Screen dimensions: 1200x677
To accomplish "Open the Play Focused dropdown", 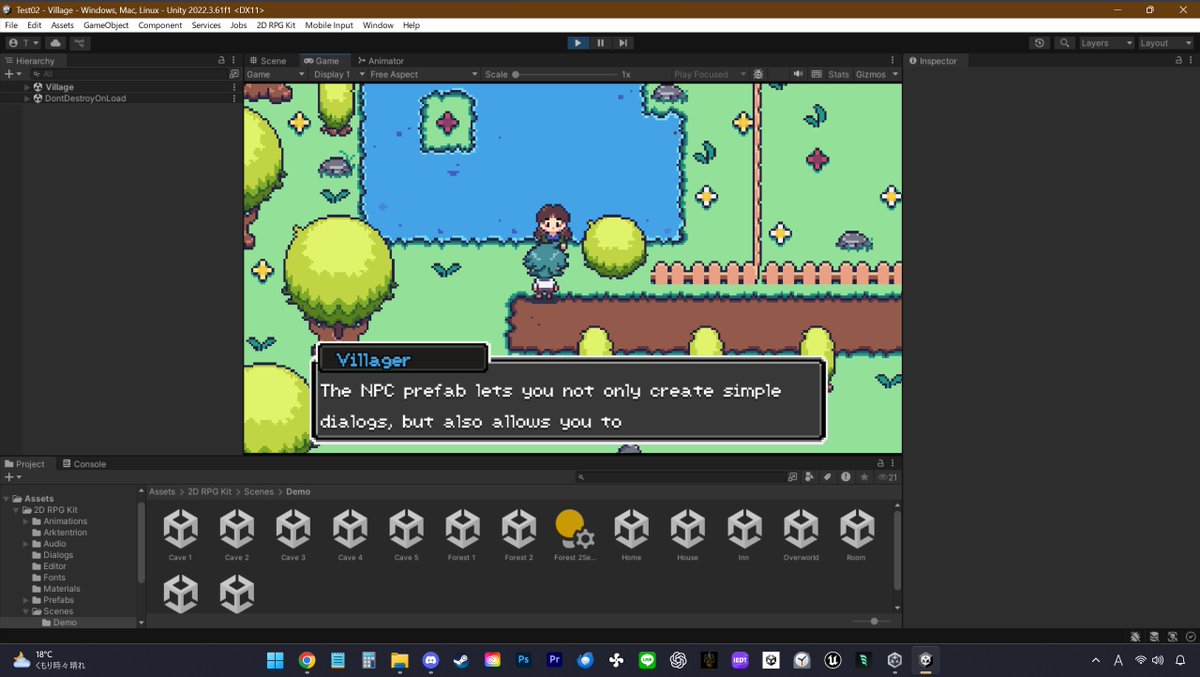I will (x=709, y=74).
